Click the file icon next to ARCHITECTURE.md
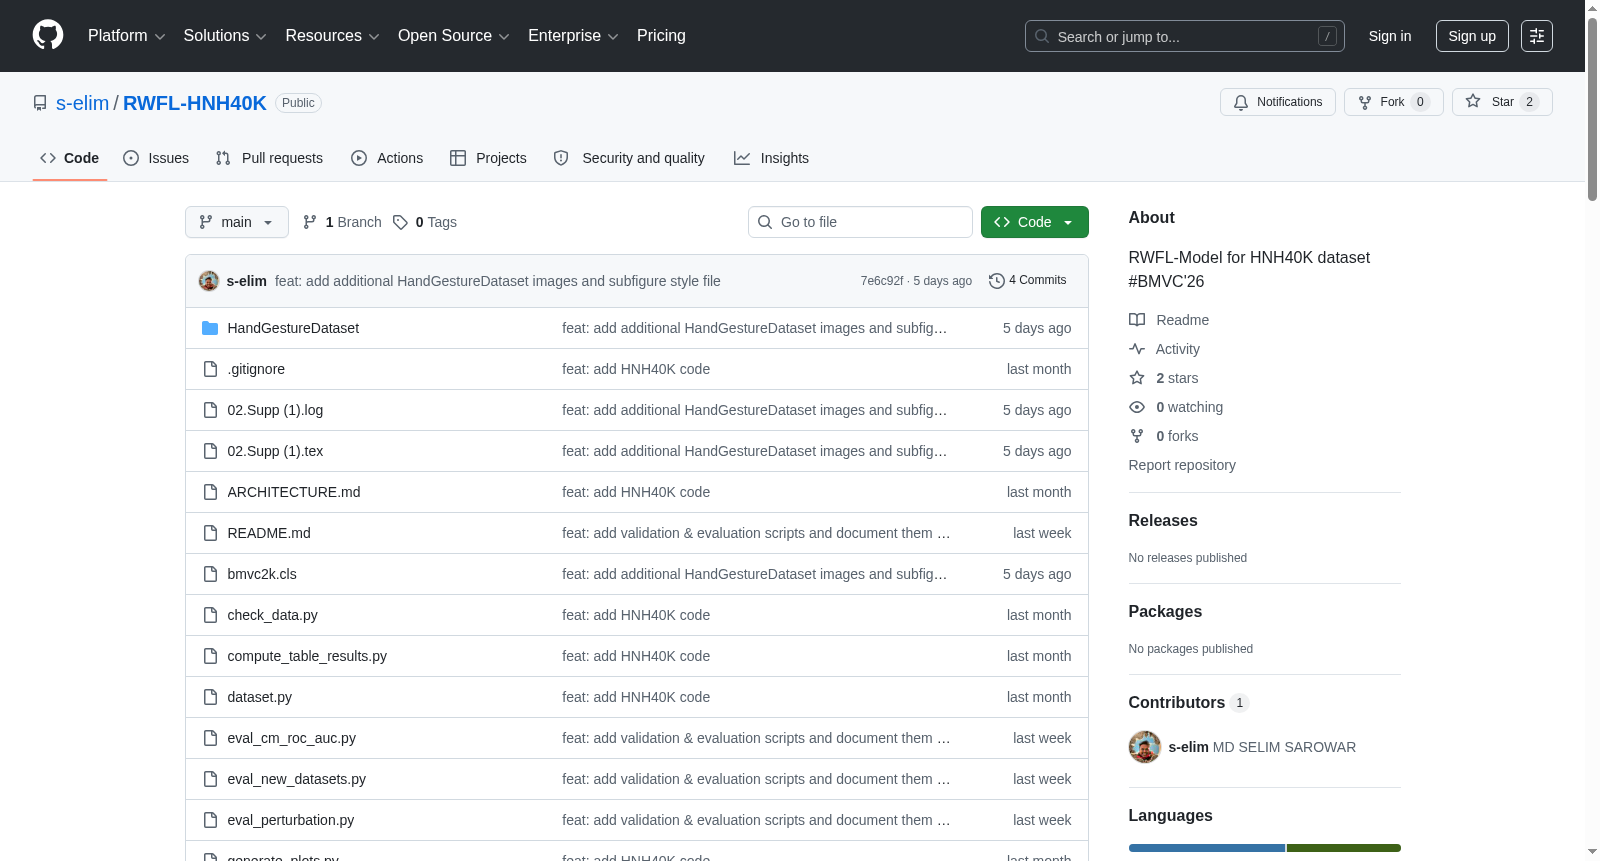The image size is (1600, 861). click(x=210, y=492)
